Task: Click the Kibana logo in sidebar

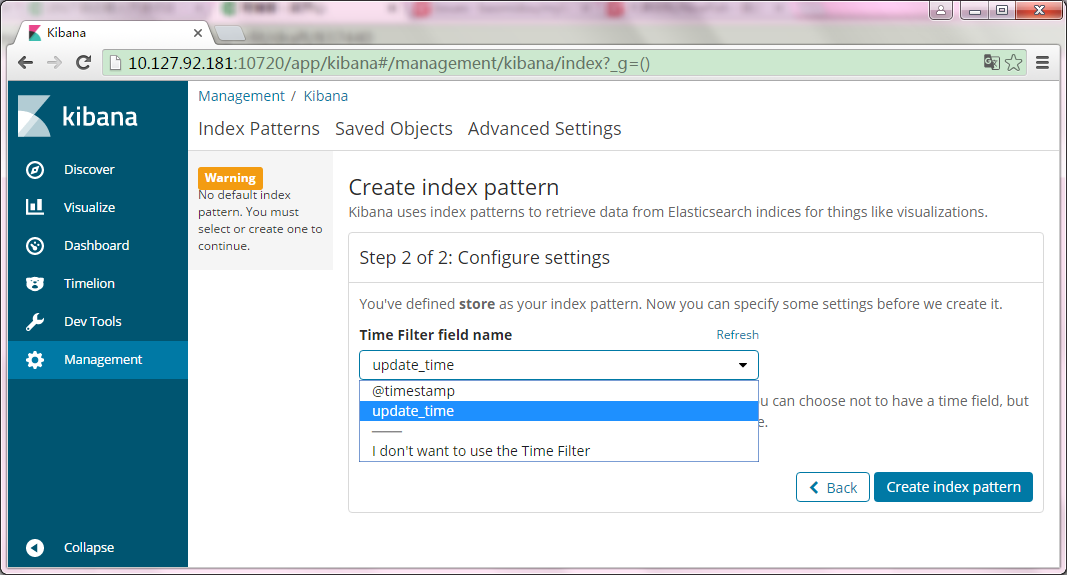Action: click(78, 116)
